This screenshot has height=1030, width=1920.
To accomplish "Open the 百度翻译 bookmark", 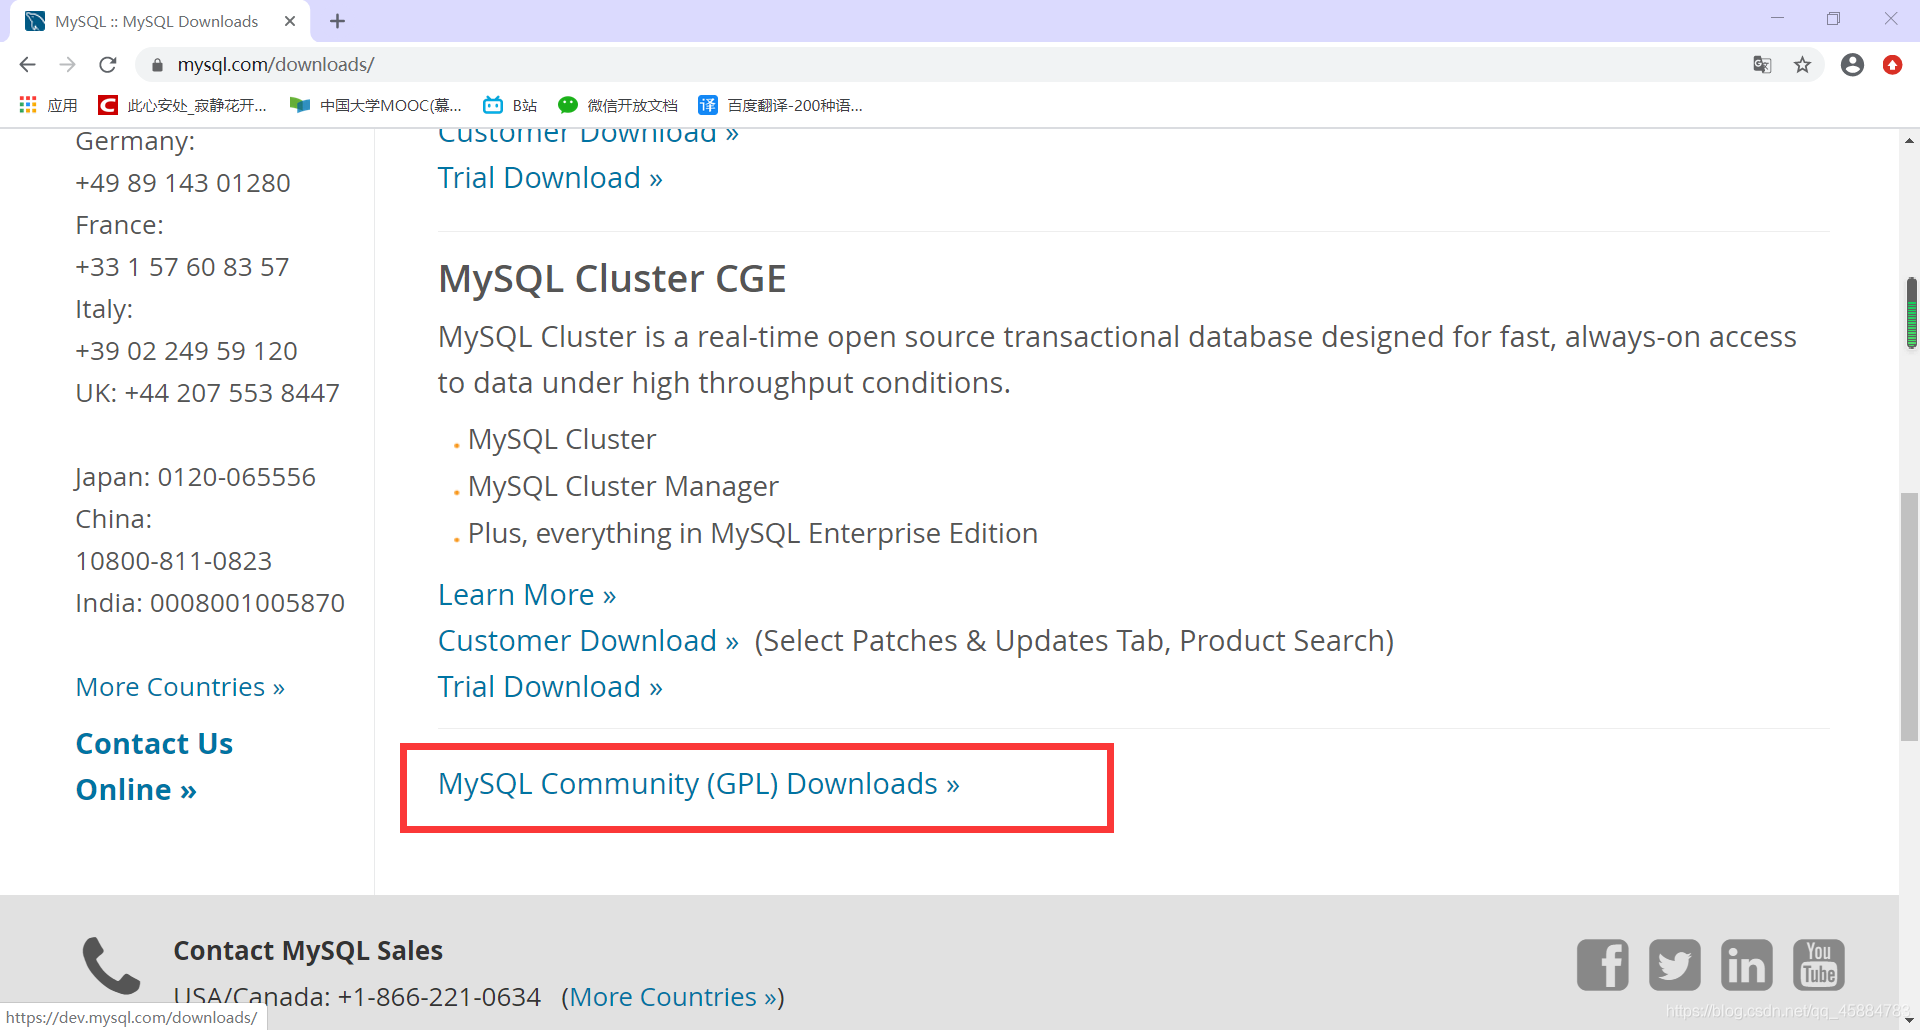I will click(780, 105).
